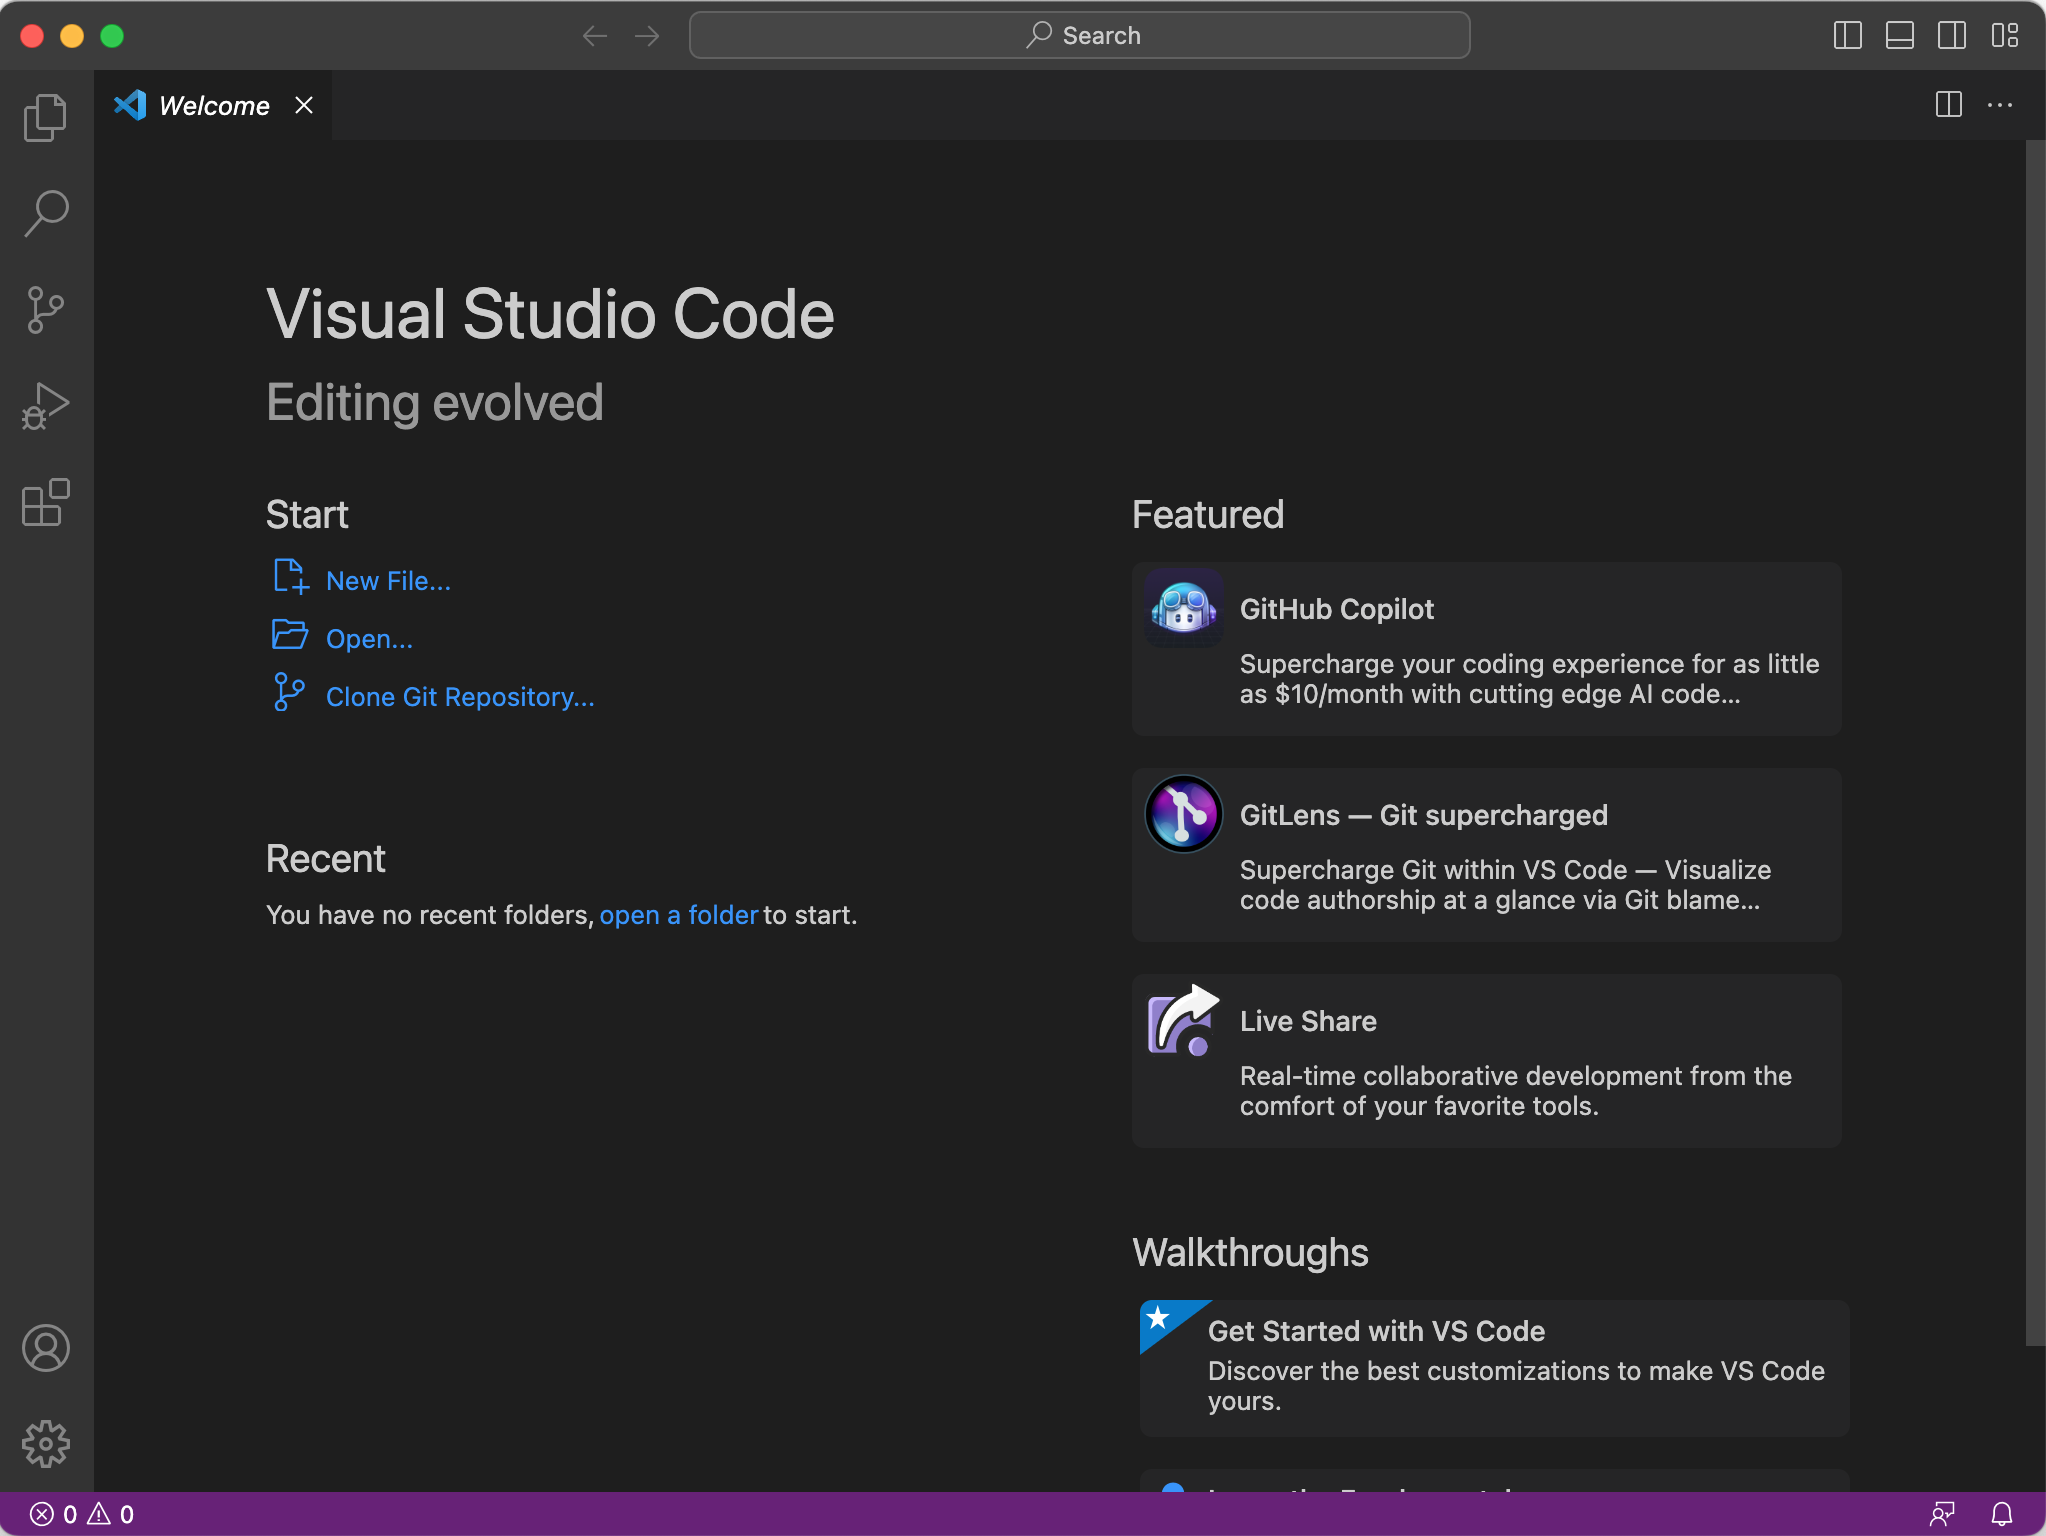The height and width of the screenshot is (1536, 2046).
Task: Open the Extensions view
Action: click(45, 502)
